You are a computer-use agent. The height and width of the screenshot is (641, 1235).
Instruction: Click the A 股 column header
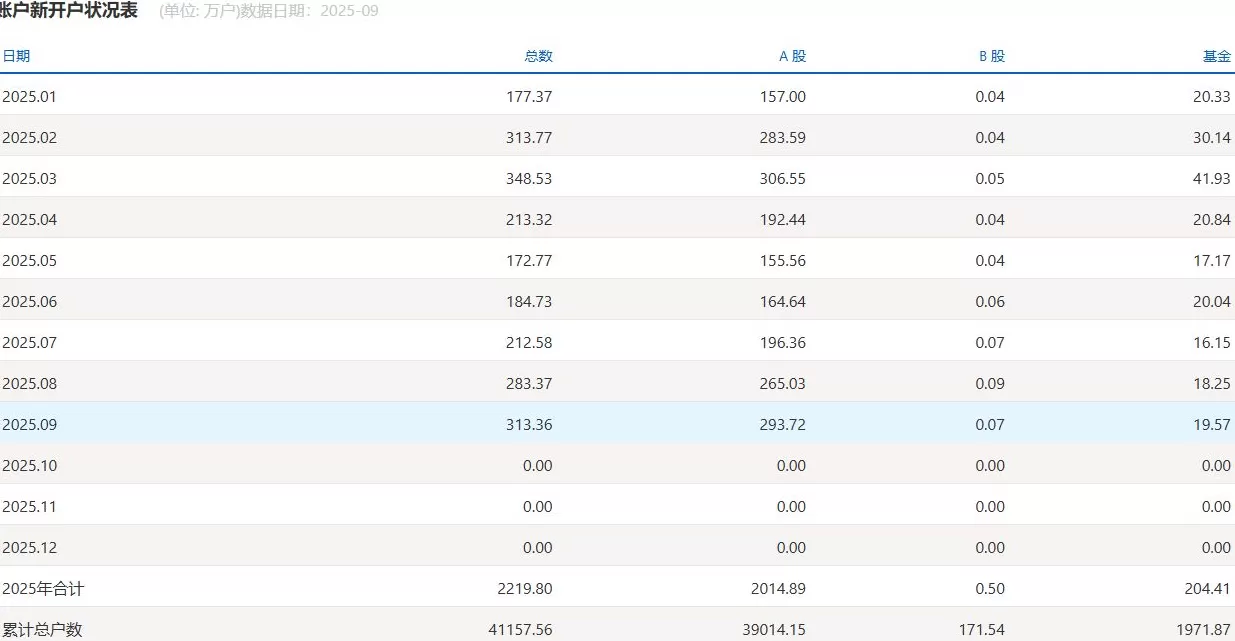792,56
